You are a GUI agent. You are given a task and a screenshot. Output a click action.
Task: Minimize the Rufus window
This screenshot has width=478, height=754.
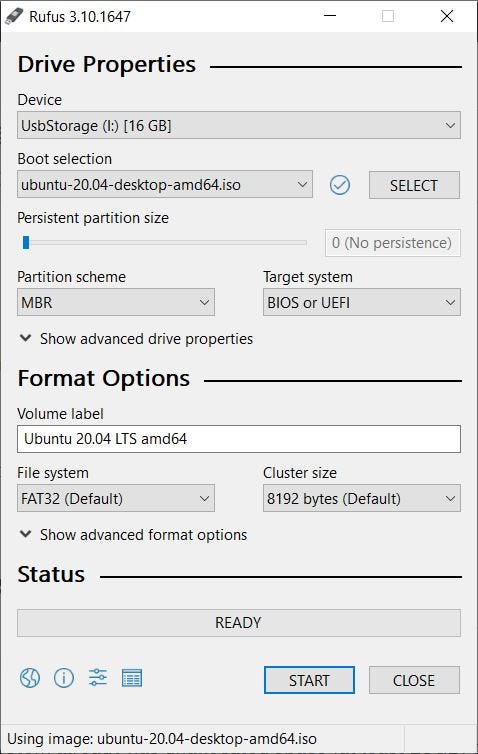pyautogui.click(x=330, y=16)
